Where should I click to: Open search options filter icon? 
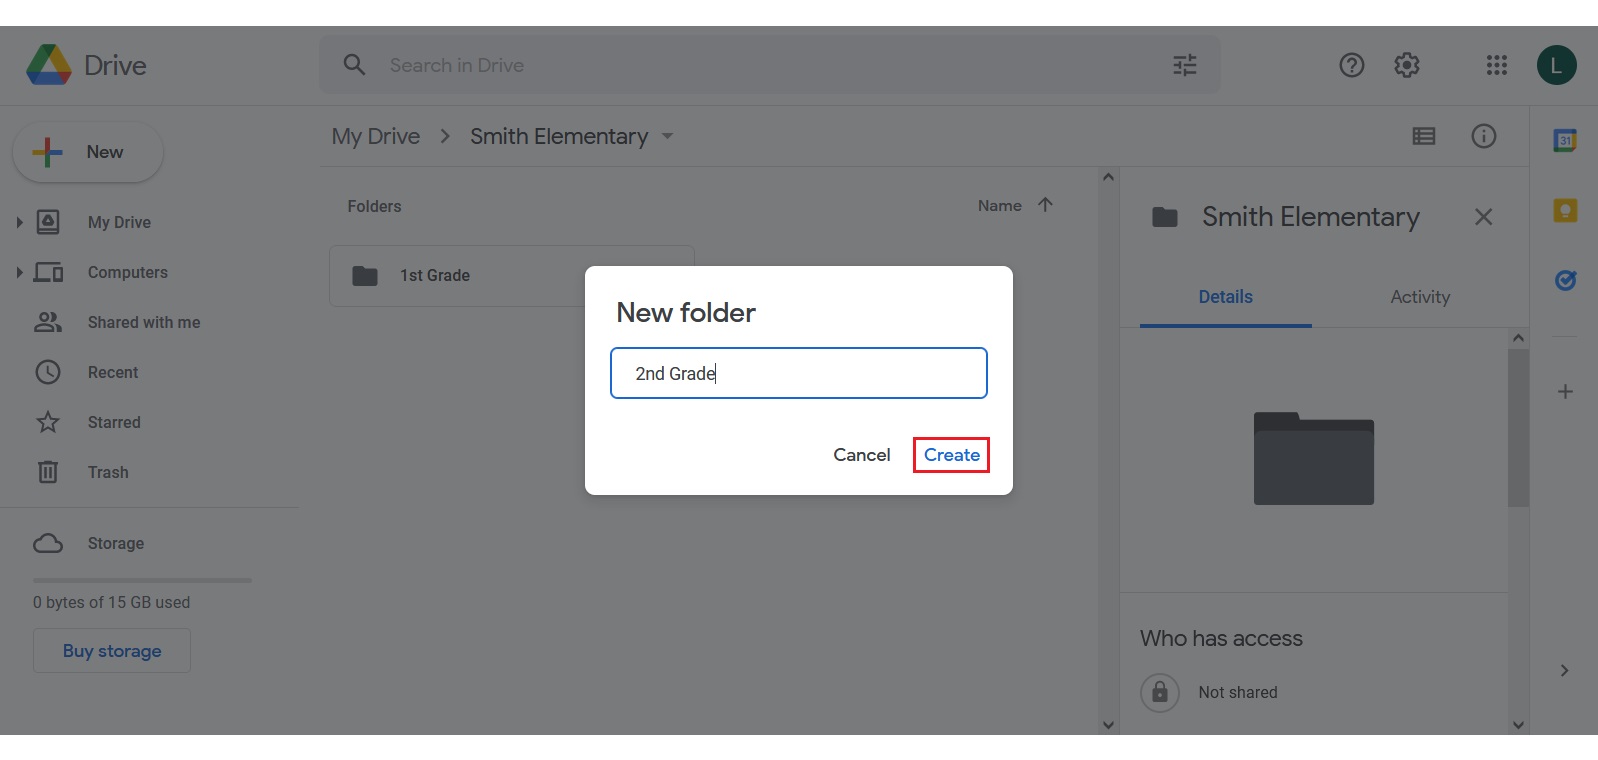click(x=1185, y=65)
